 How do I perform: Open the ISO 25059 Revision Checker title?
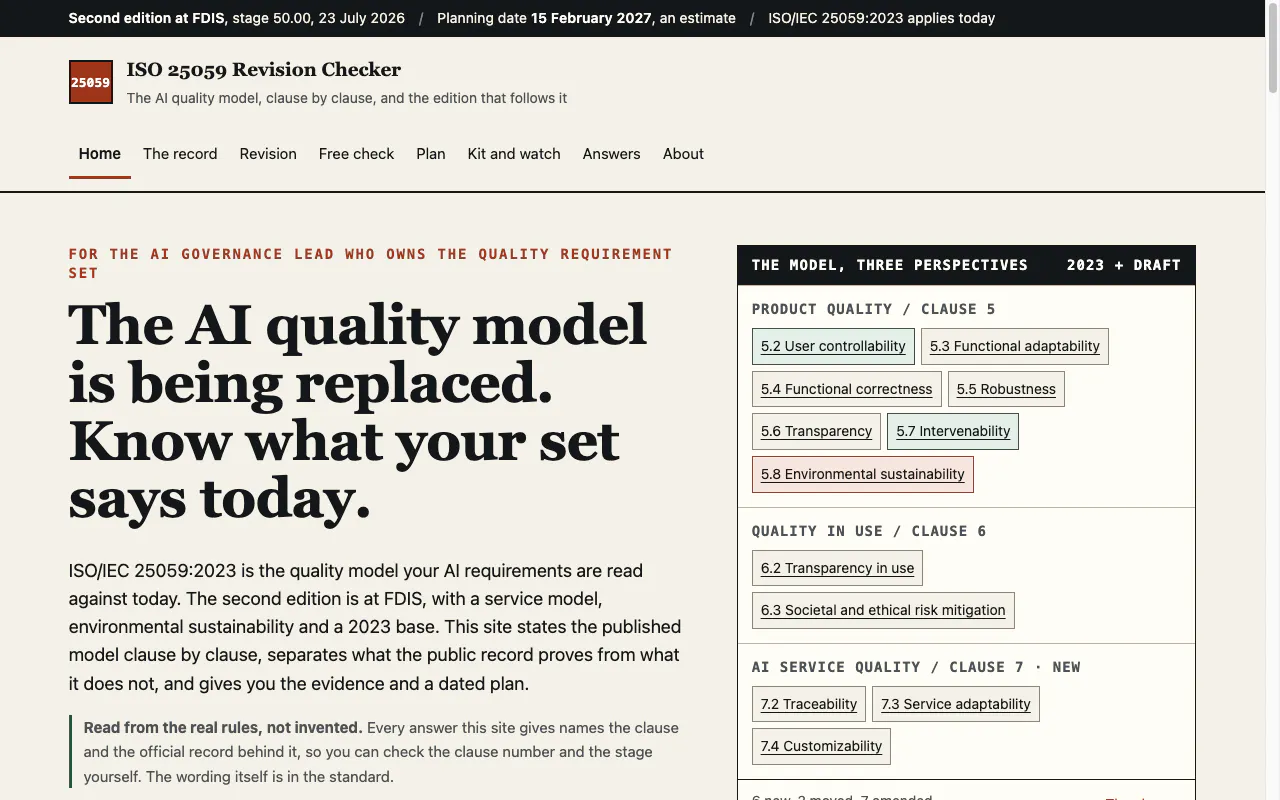point(263,70)
